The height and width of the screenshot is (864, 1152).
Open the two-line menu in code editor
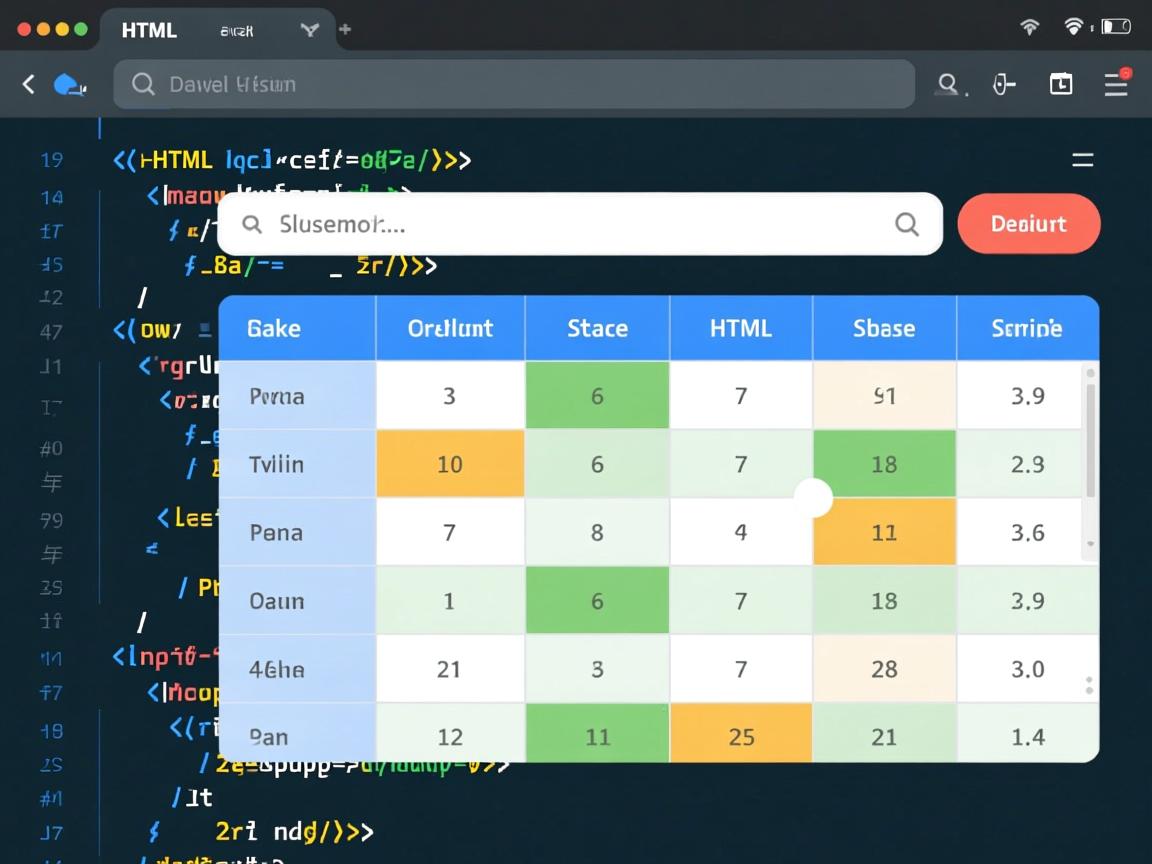coord(1082,160)
